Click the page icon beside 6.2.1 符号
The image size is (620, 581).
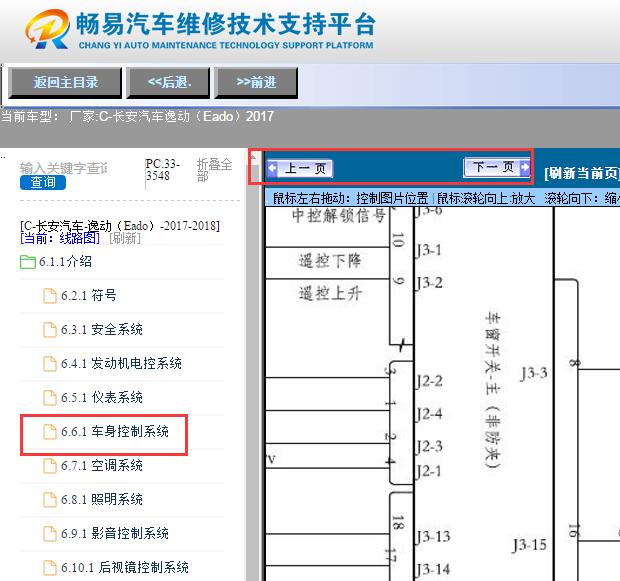pyautogui.click(x=50, y=296)
